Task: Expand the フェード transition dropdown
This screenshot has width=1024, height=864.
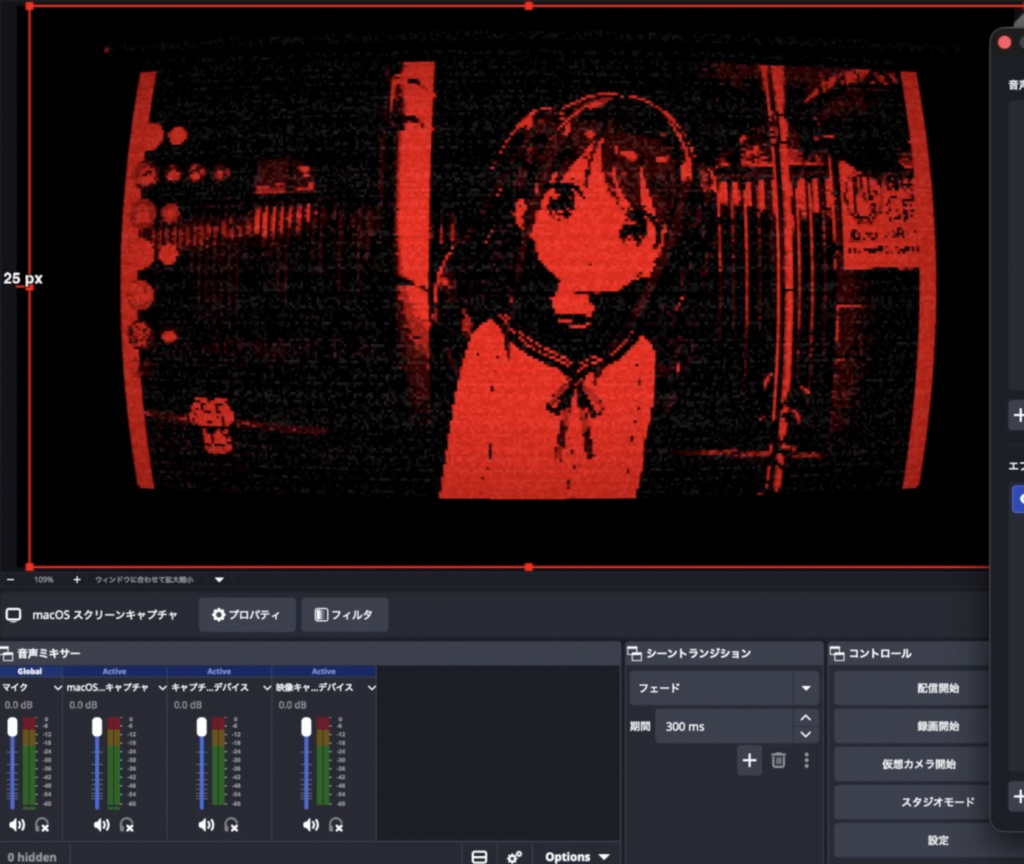Action: pos(806,688)
